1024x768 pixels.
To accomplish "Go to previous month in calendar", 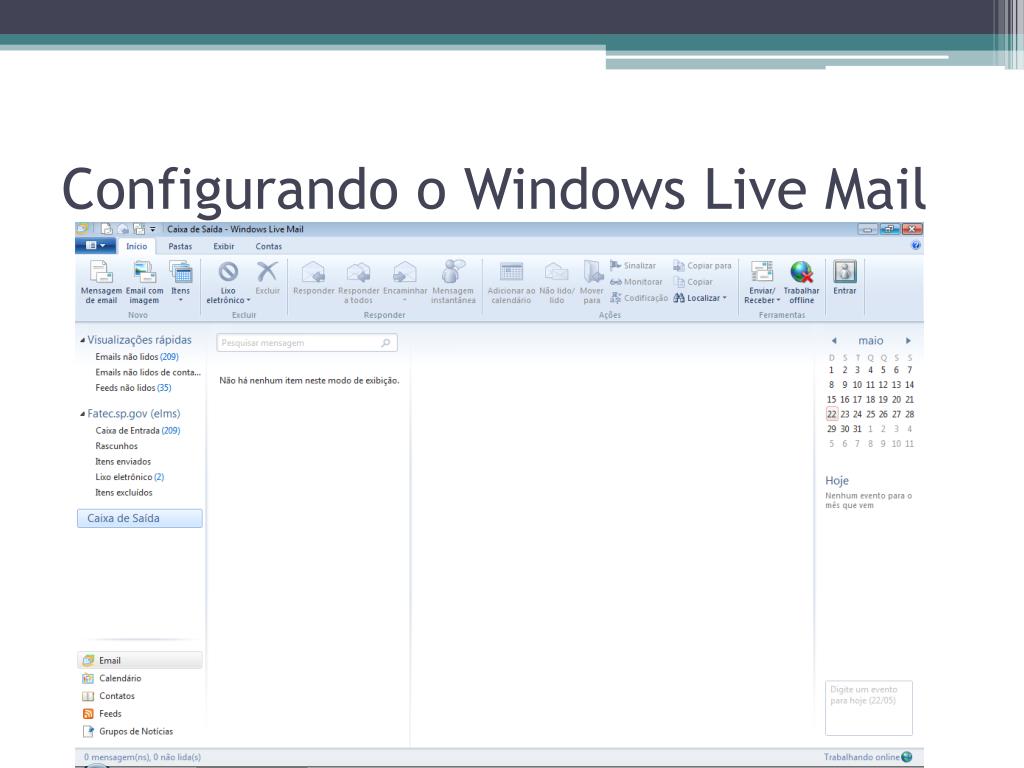I will pos(834,340).
